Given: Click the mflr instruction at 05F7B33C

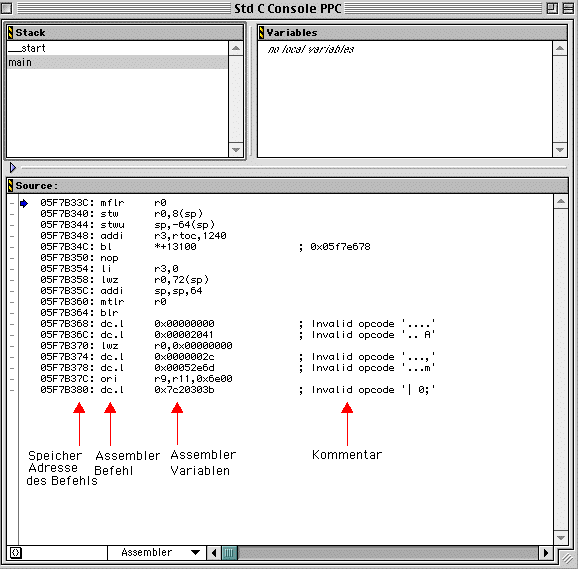Looking at the screenshot, I should (112, 203).
